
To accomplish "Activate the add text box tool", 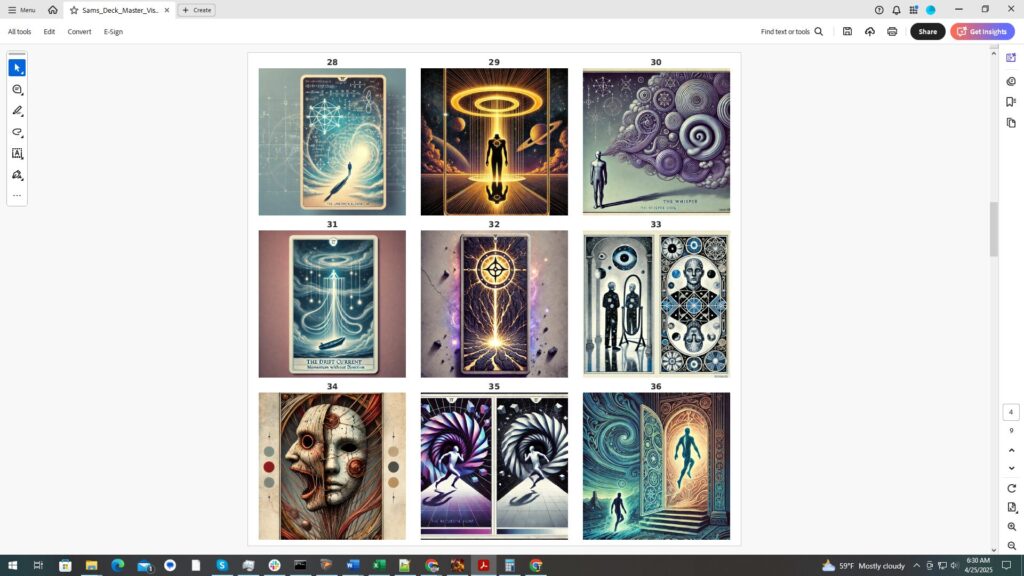I will [17, 154].
